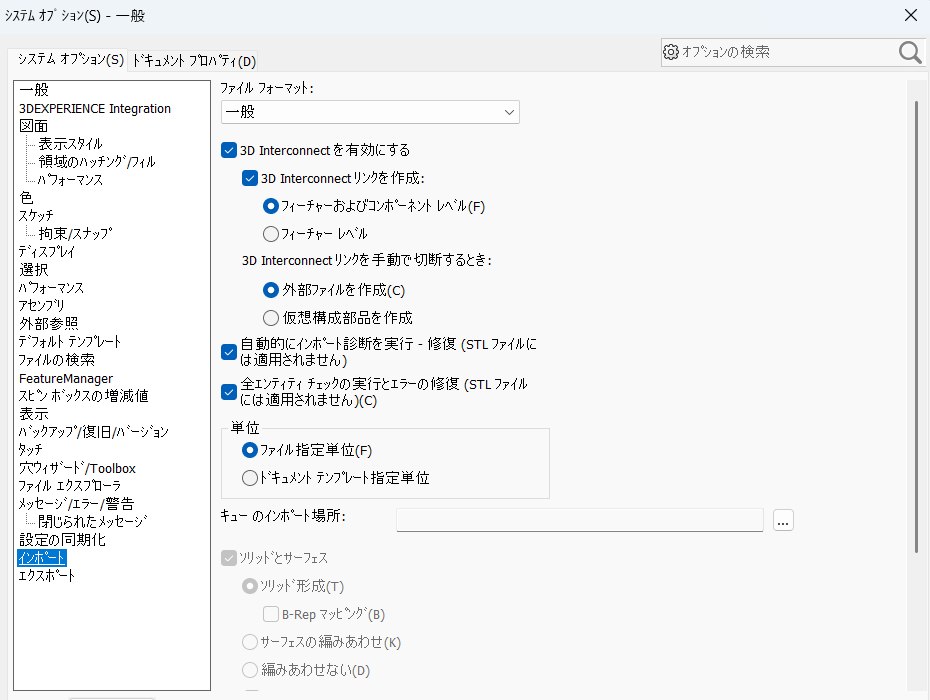Select 選択 in options tree

coord(34,270)
